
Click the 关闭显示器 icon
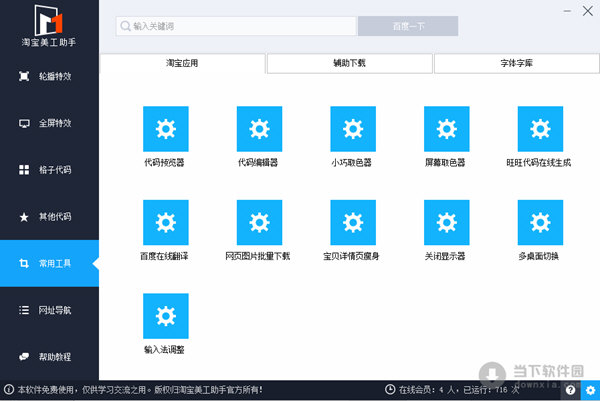click(446, 222)
